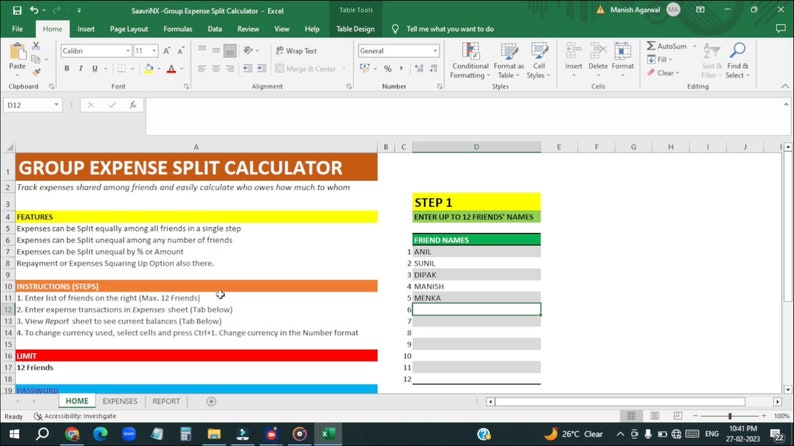Open the Borders dropdown arrow

pyautogui.click(x=132, y=68)
